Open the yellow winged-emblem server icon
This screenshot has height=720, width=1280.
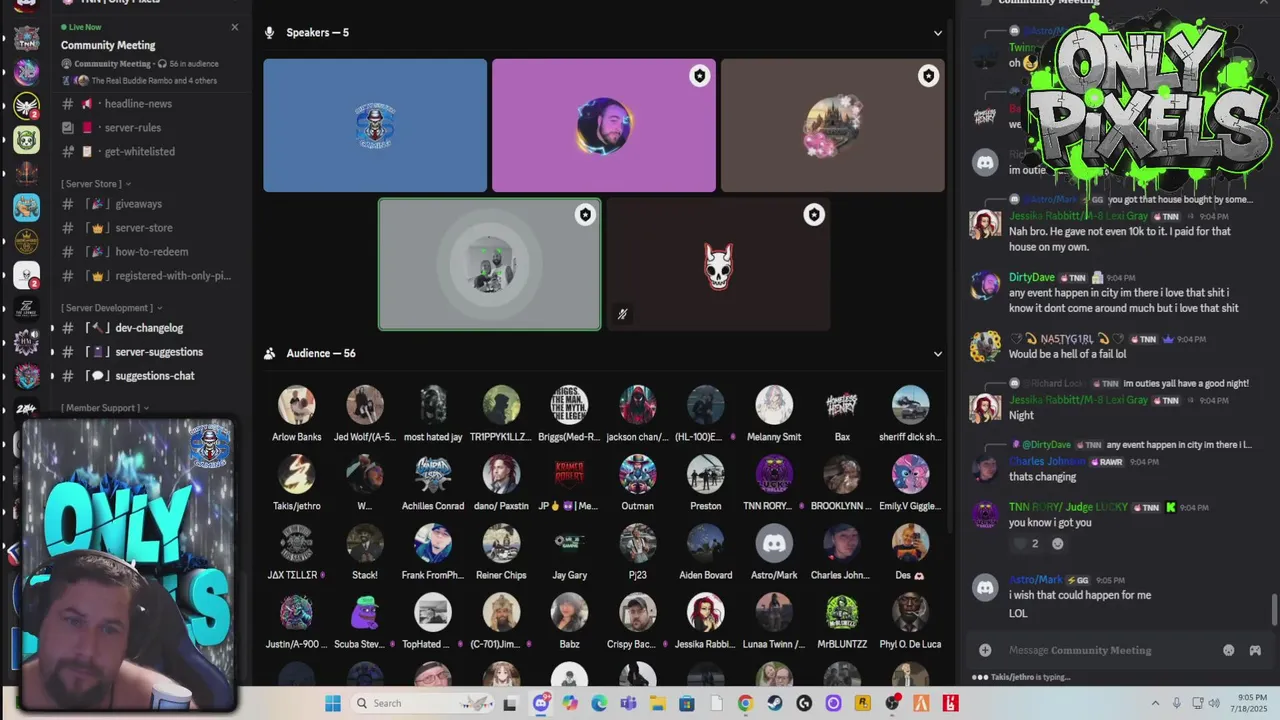click(x=26, y=106)
